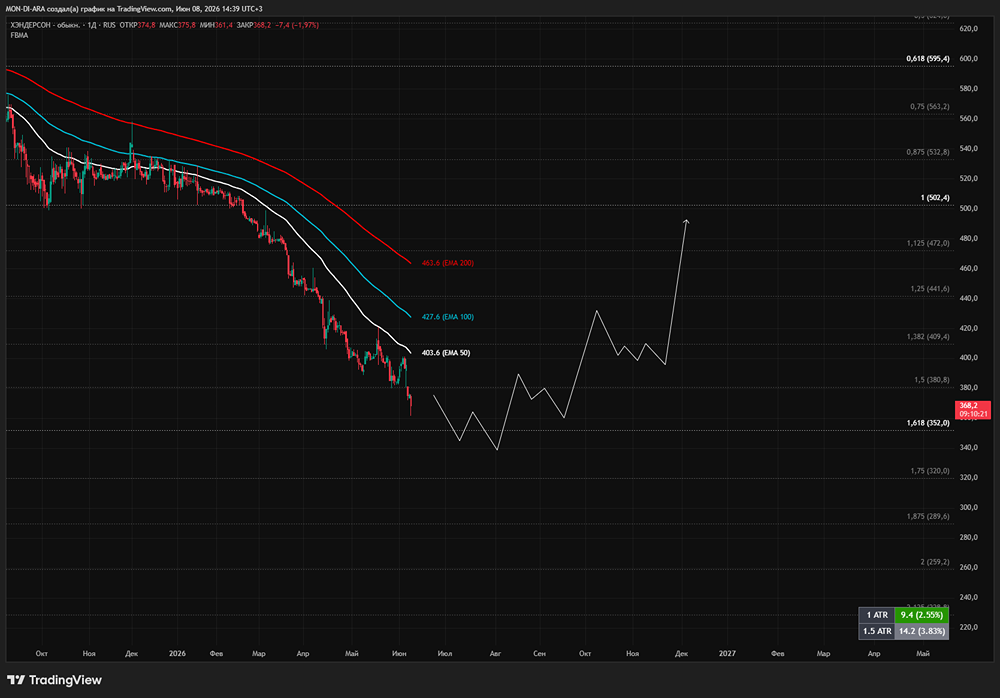Click the 440,0 price axis label
The height and width of the screenshot is (698, 1000).
click(x=968, y=299)
